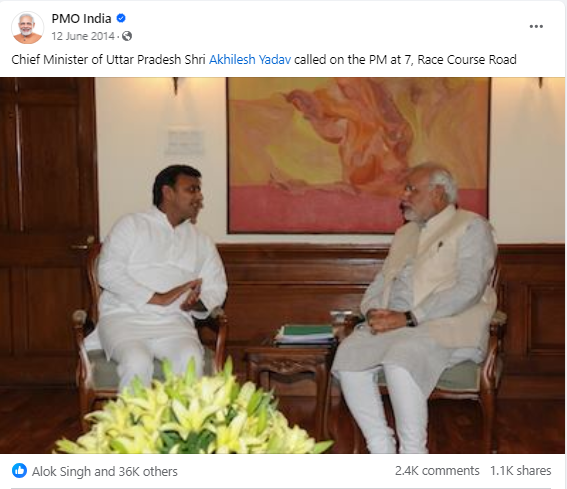Open the 2.4K comments list
Image resolution: width=567 pixels, height=489 pixels.
pyautogui.click(x=437, y=471)
